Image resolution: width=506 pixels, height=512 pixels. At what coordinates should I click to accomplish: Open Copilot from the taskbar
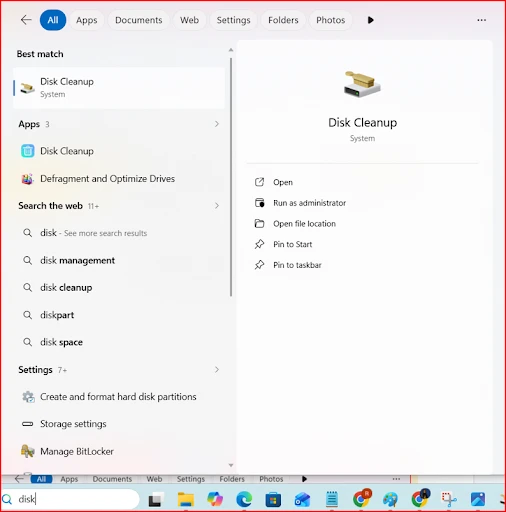point(215,499)
